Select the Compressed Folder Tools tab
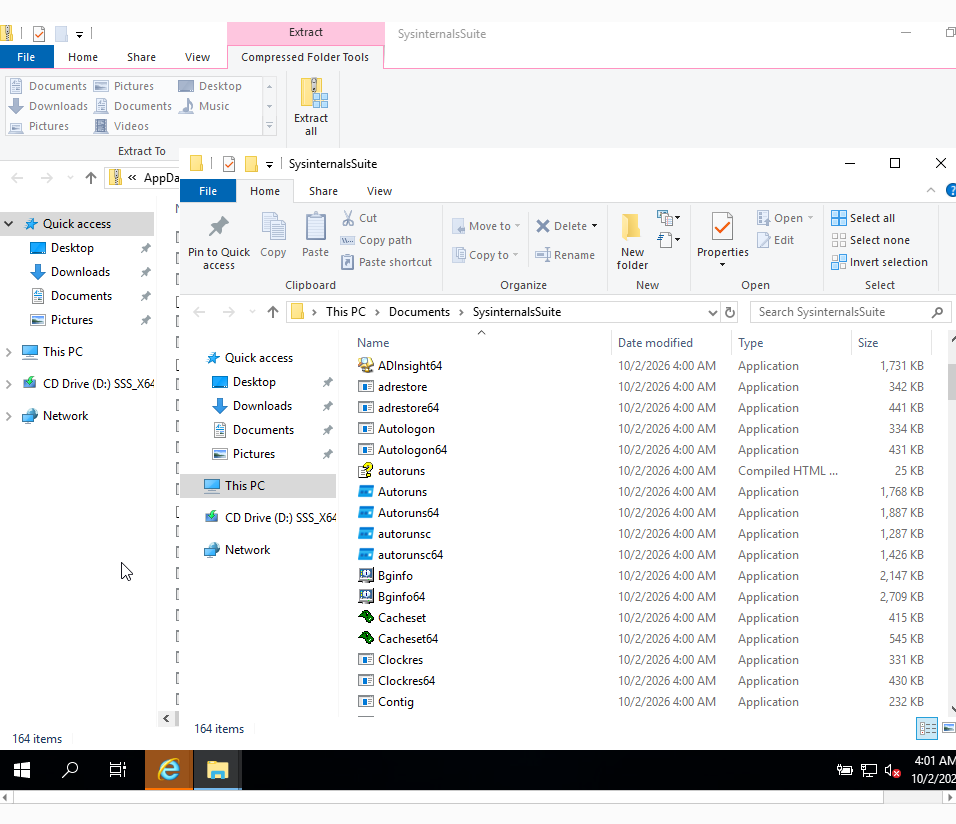 pyautogui.click(x=305, y=57)
